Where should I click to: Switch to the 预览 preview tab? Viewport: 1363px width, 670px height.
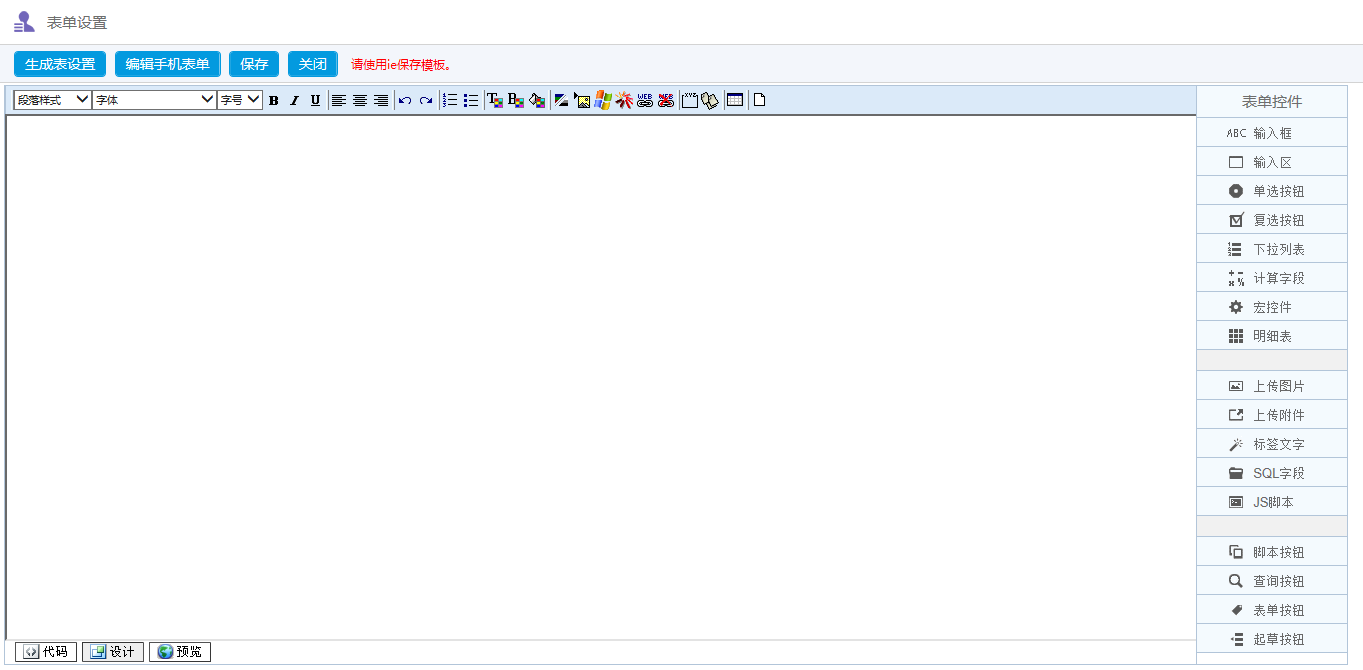pos(180,652)
